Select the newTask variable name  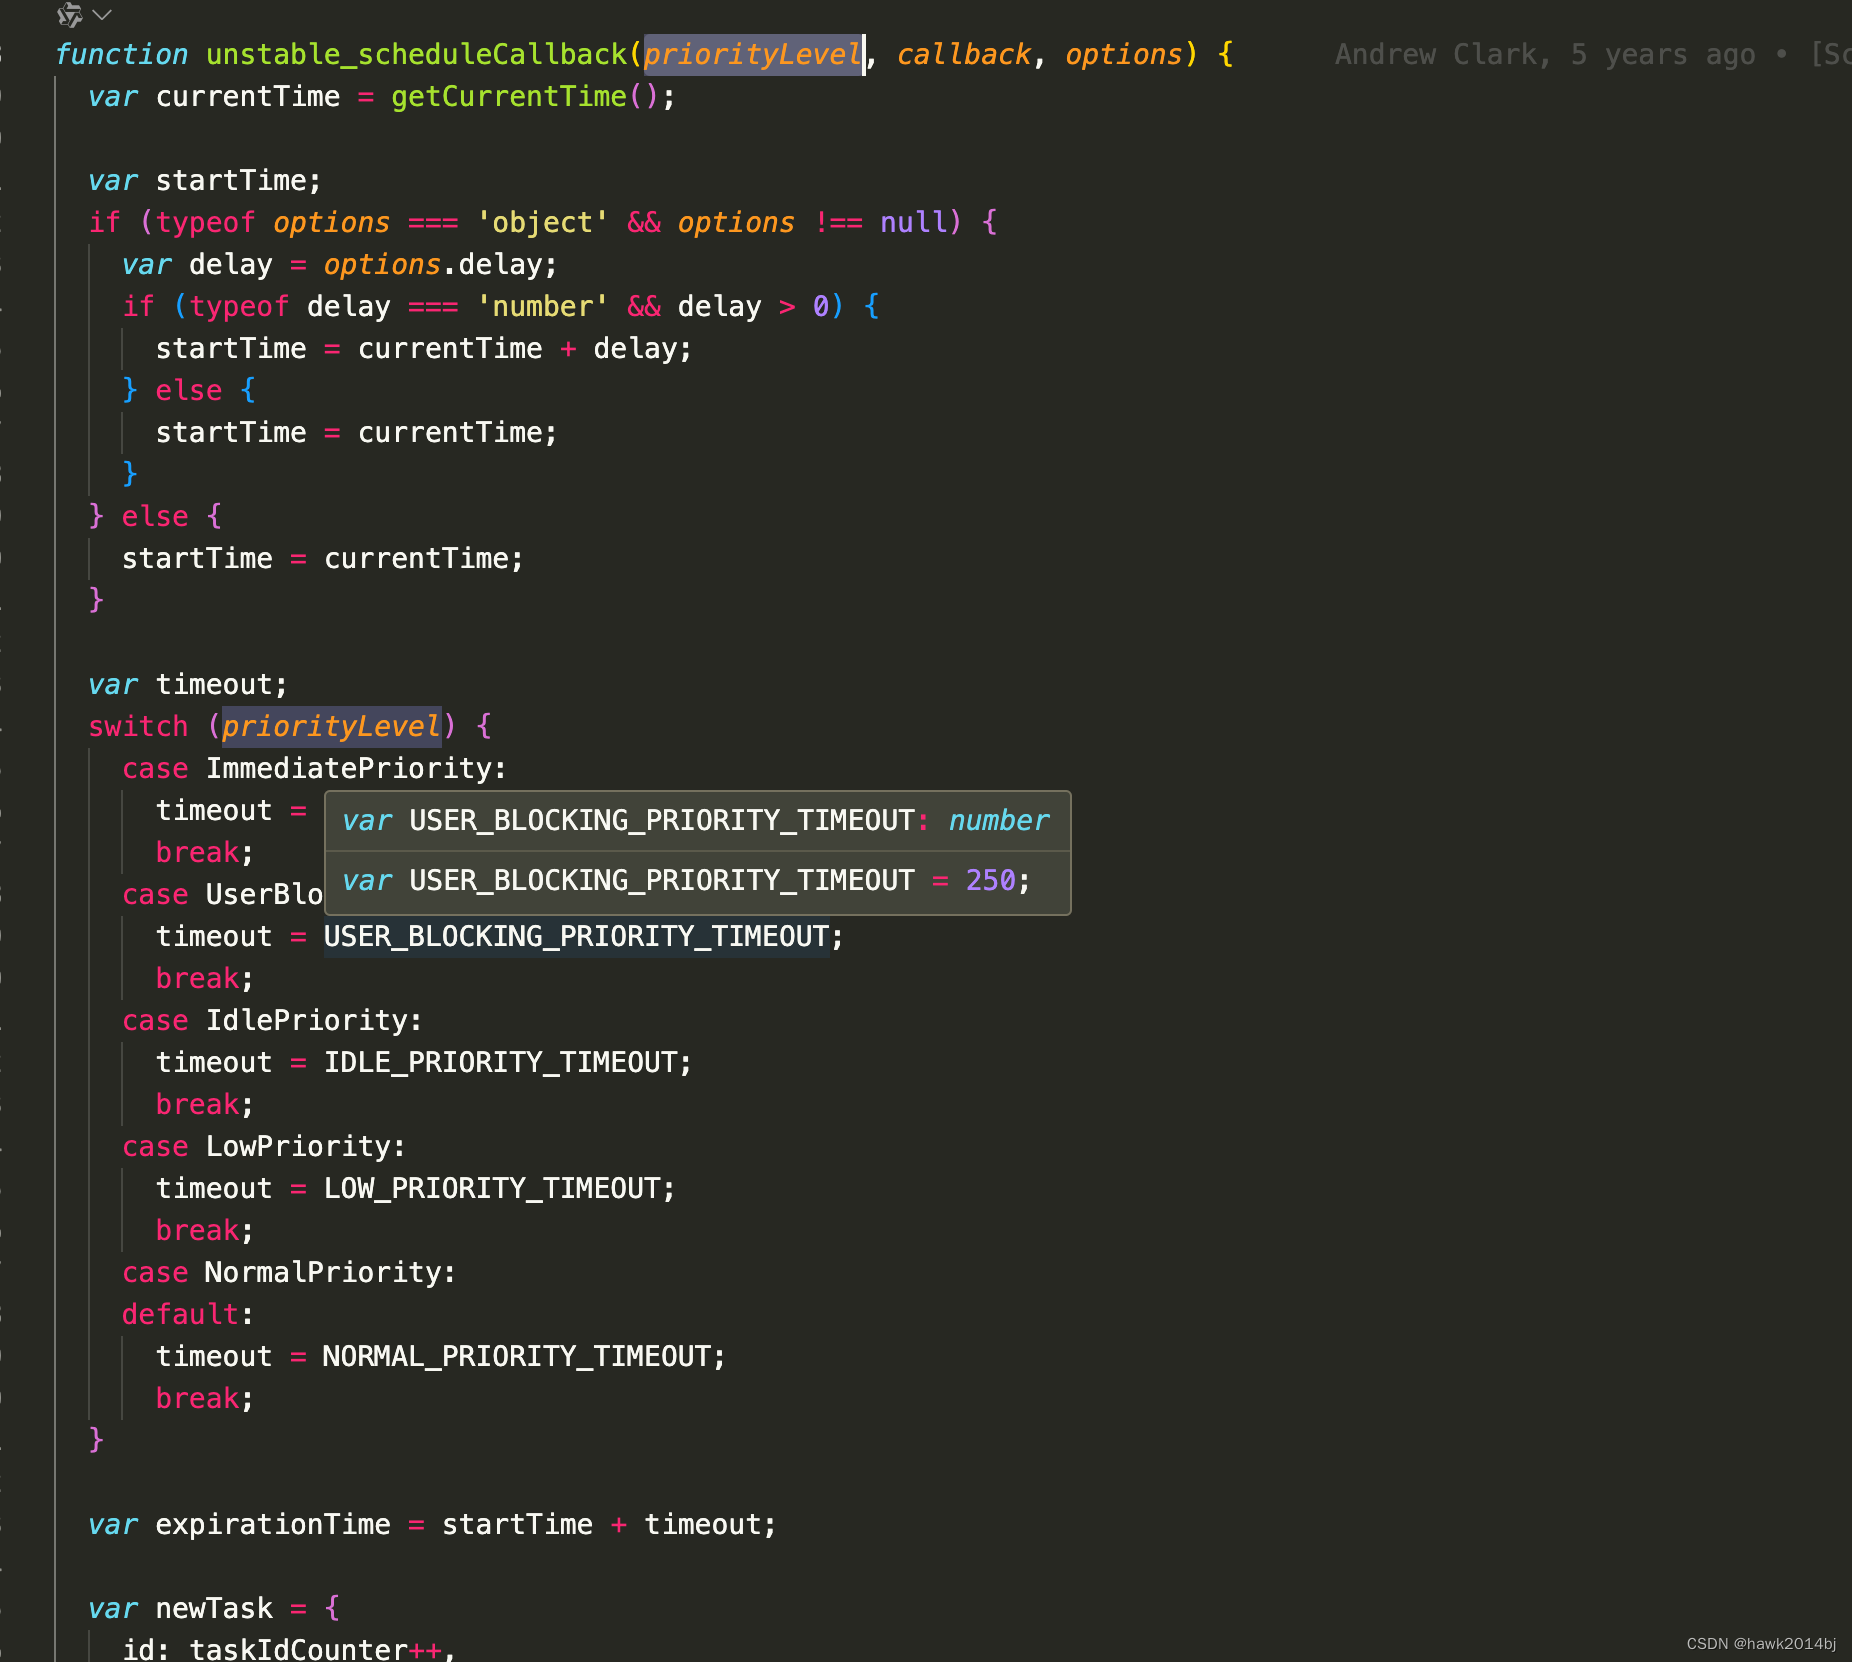(212, 1608)
